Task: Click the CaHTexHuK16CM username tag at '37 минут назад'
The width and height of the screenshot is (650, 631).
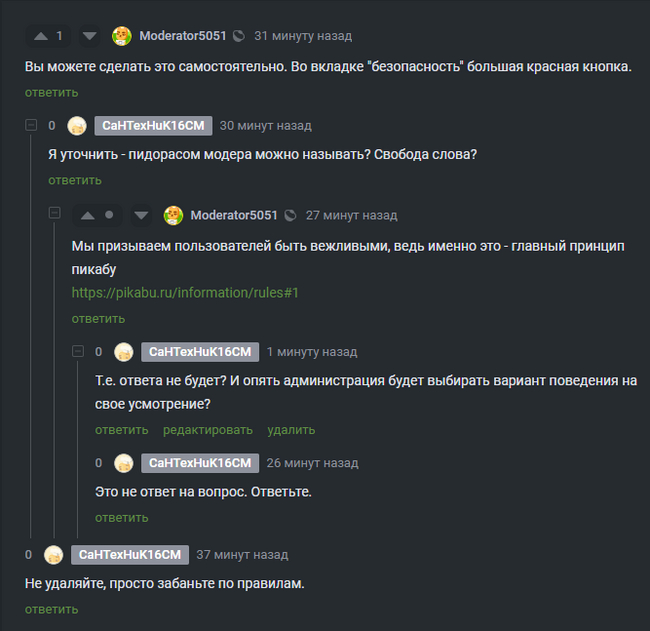Action: click(130, 555)
